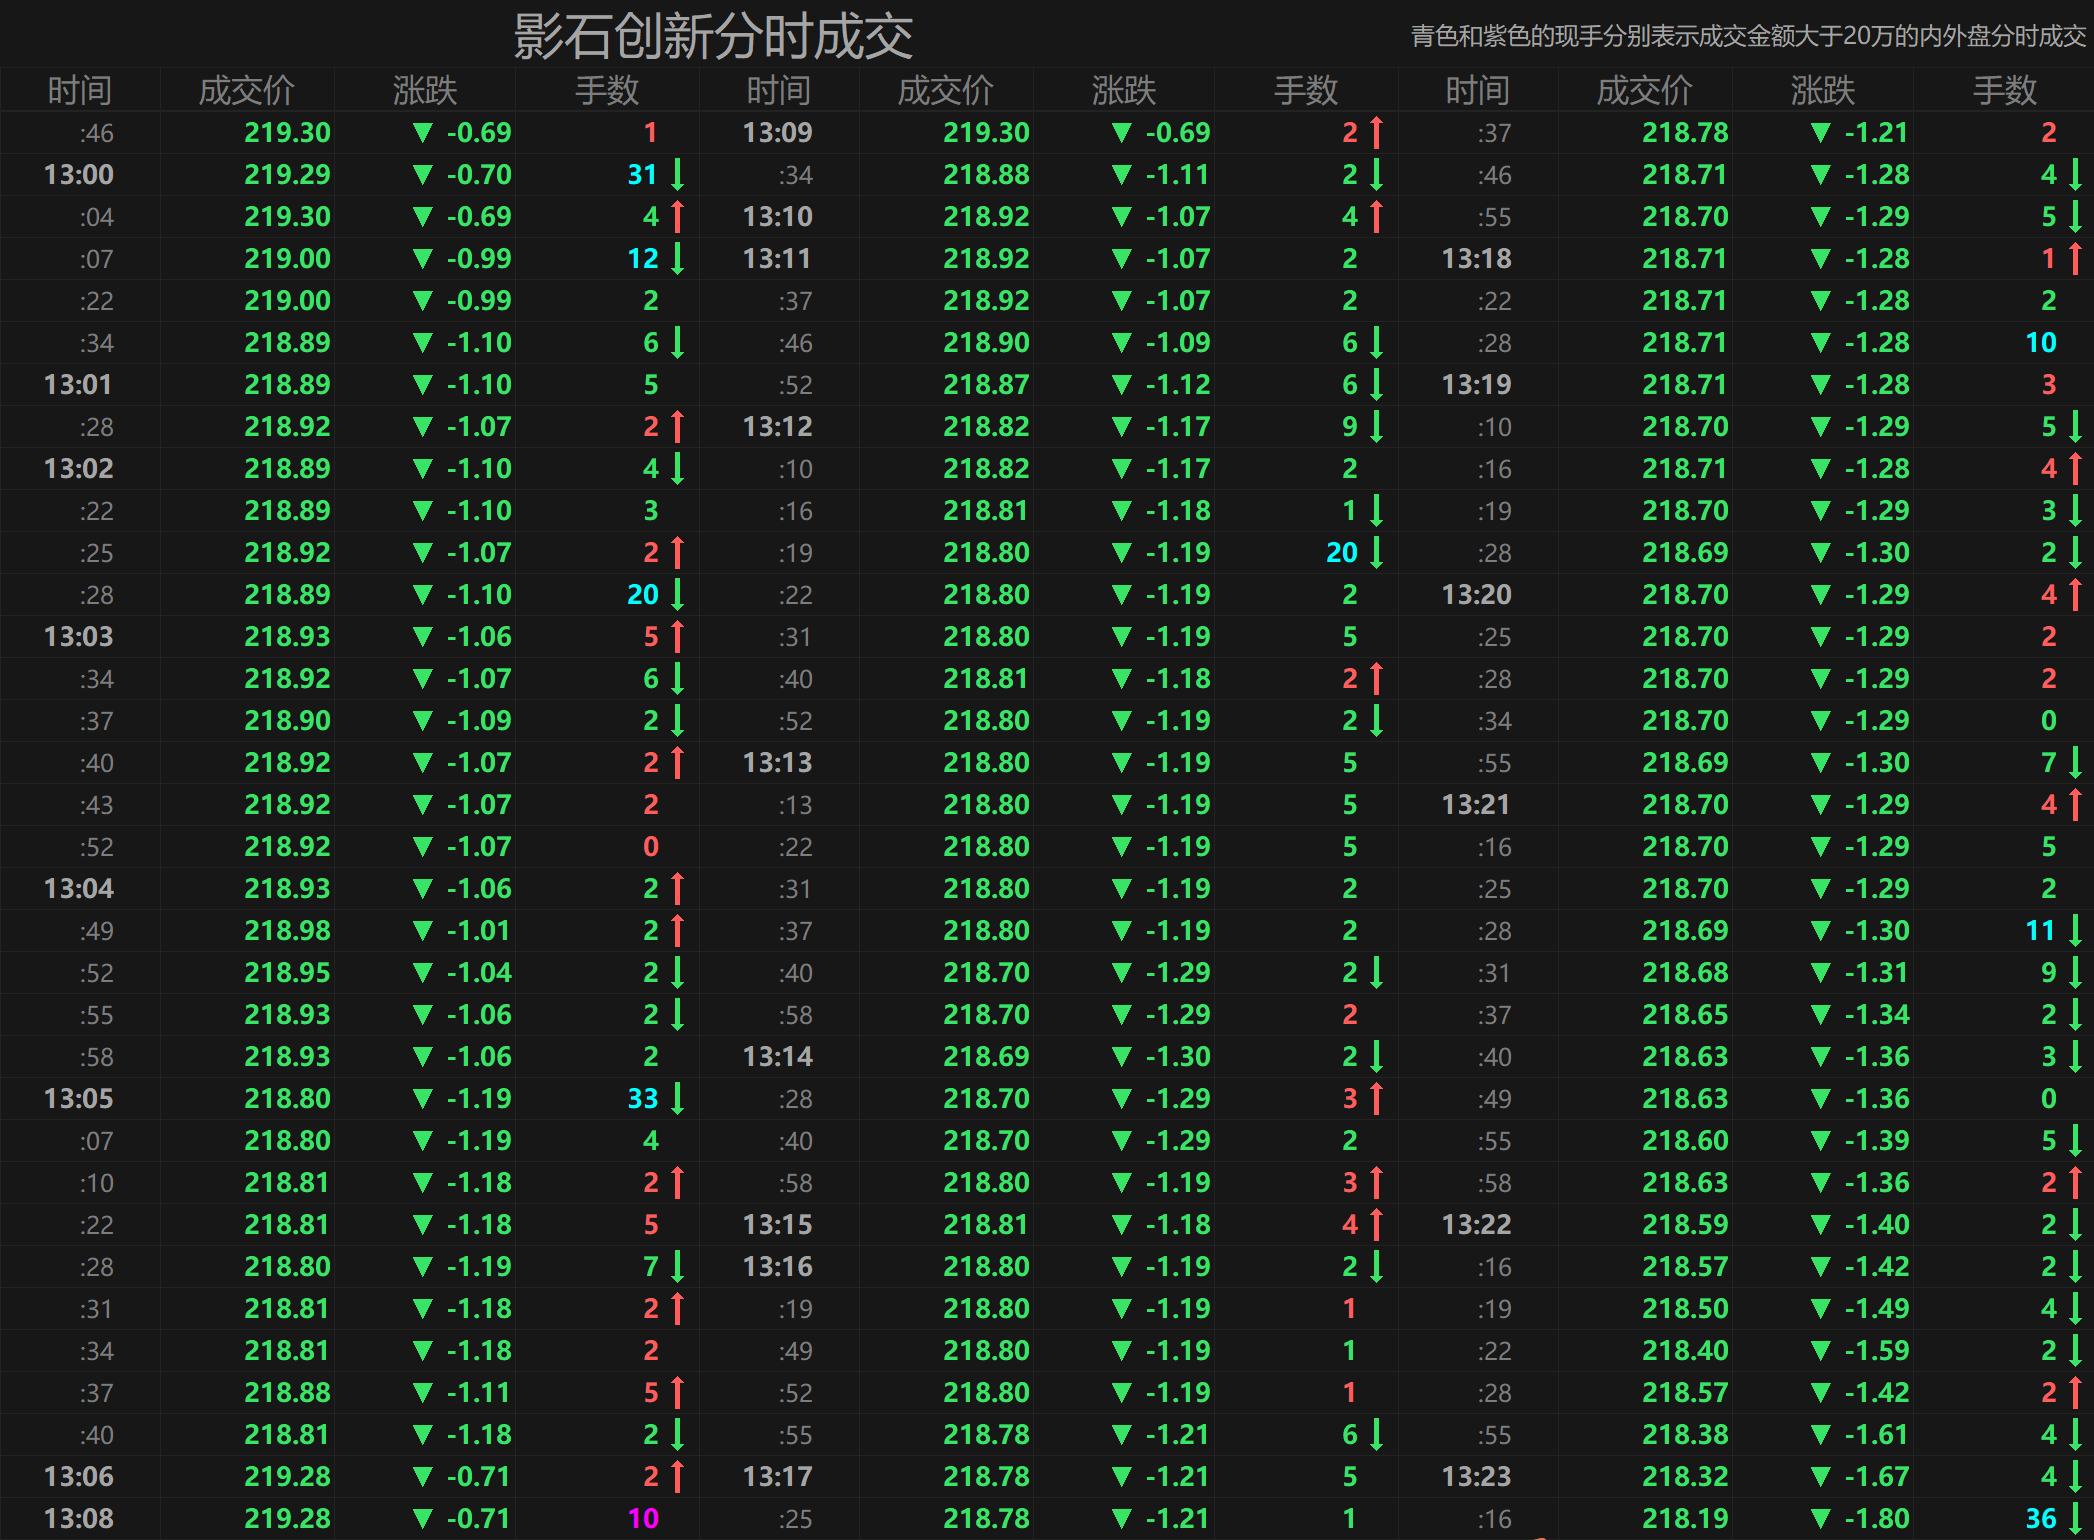Click the legend note about 青色和紫色 colors

pos(1748,36)
